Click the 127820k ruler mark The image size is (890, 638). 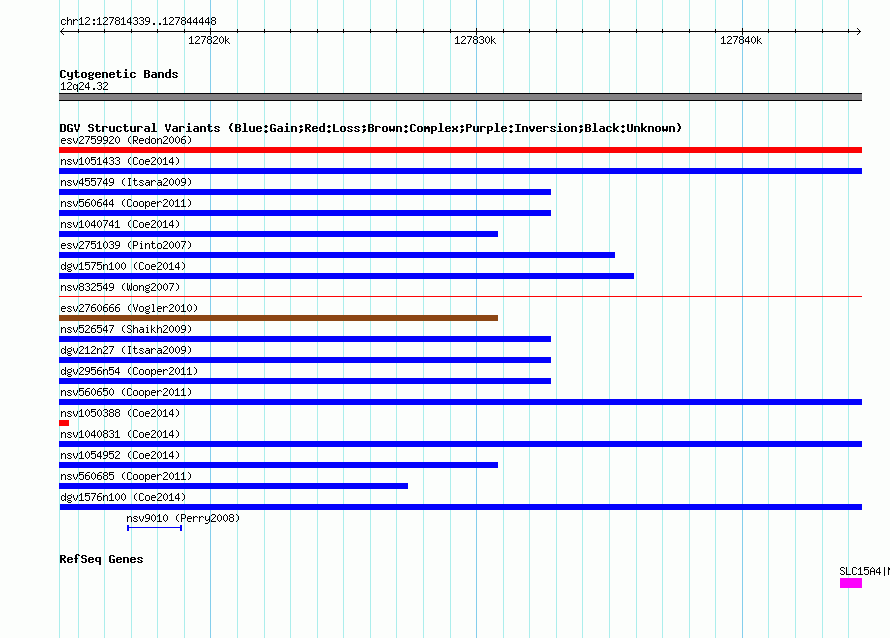(x=209, y=40)
